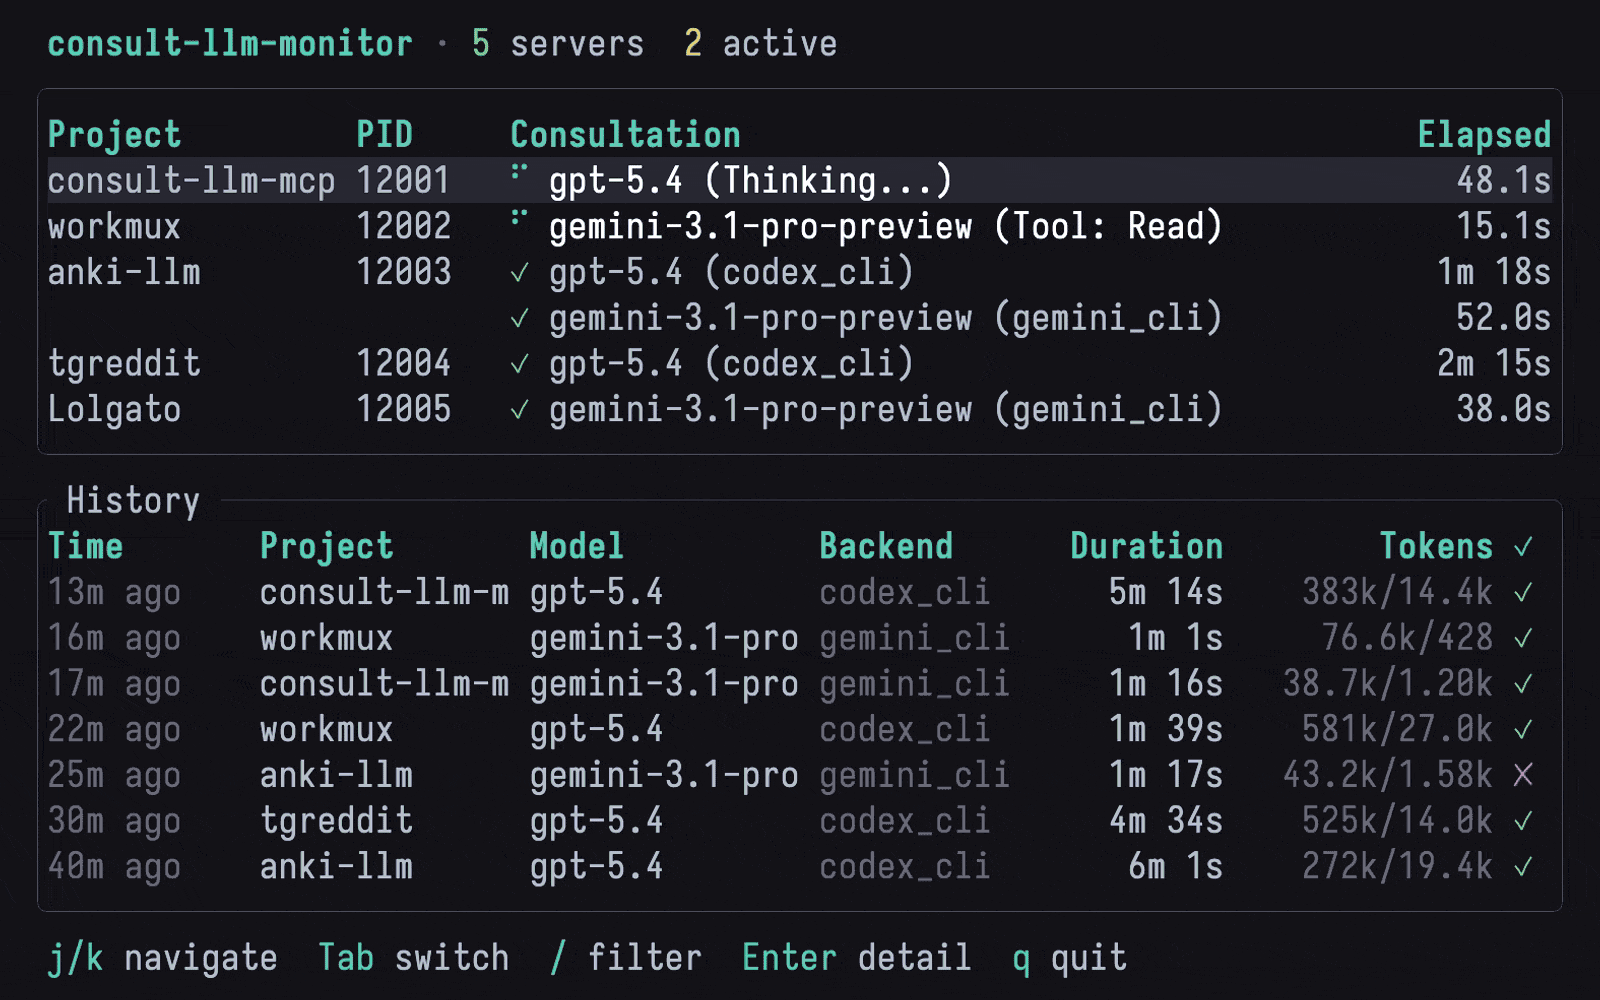Click the Project header in servers table
The image size is (1600, 1000).
pos(114,135)
